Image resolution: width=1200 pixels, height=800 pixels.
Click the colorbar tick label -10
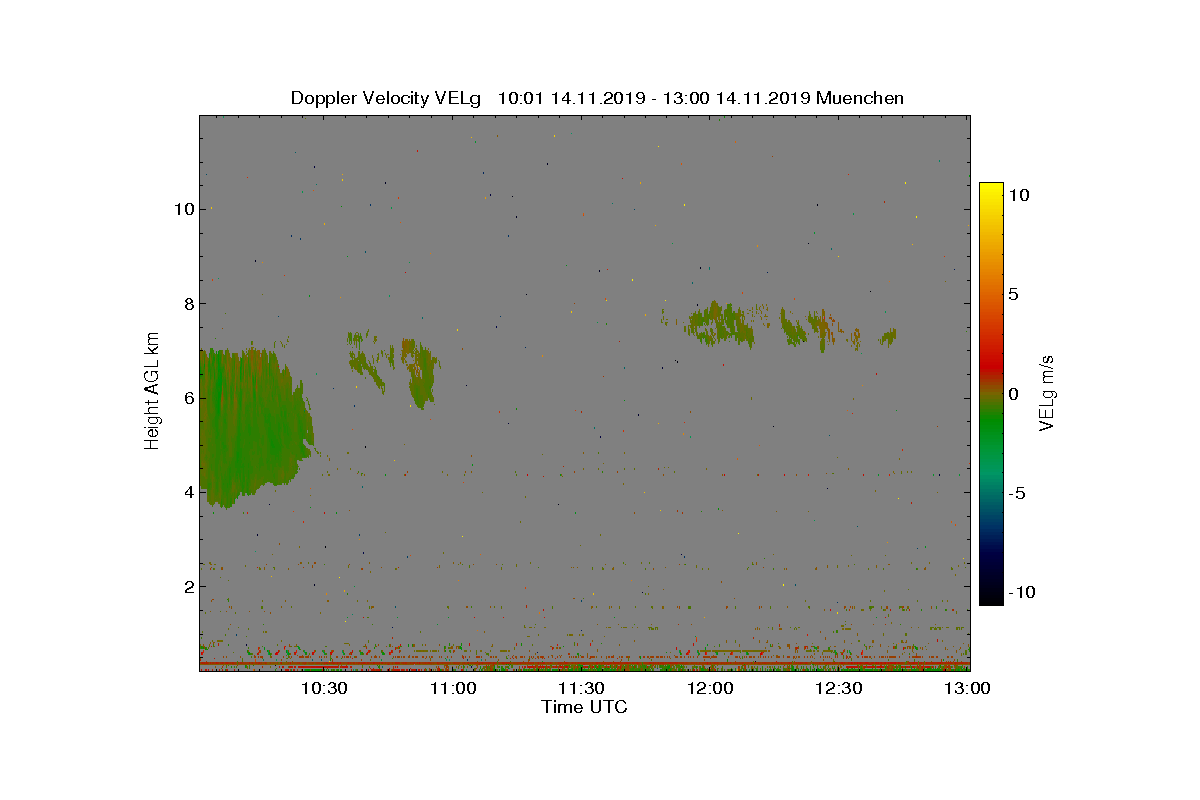coord(1020,592)
